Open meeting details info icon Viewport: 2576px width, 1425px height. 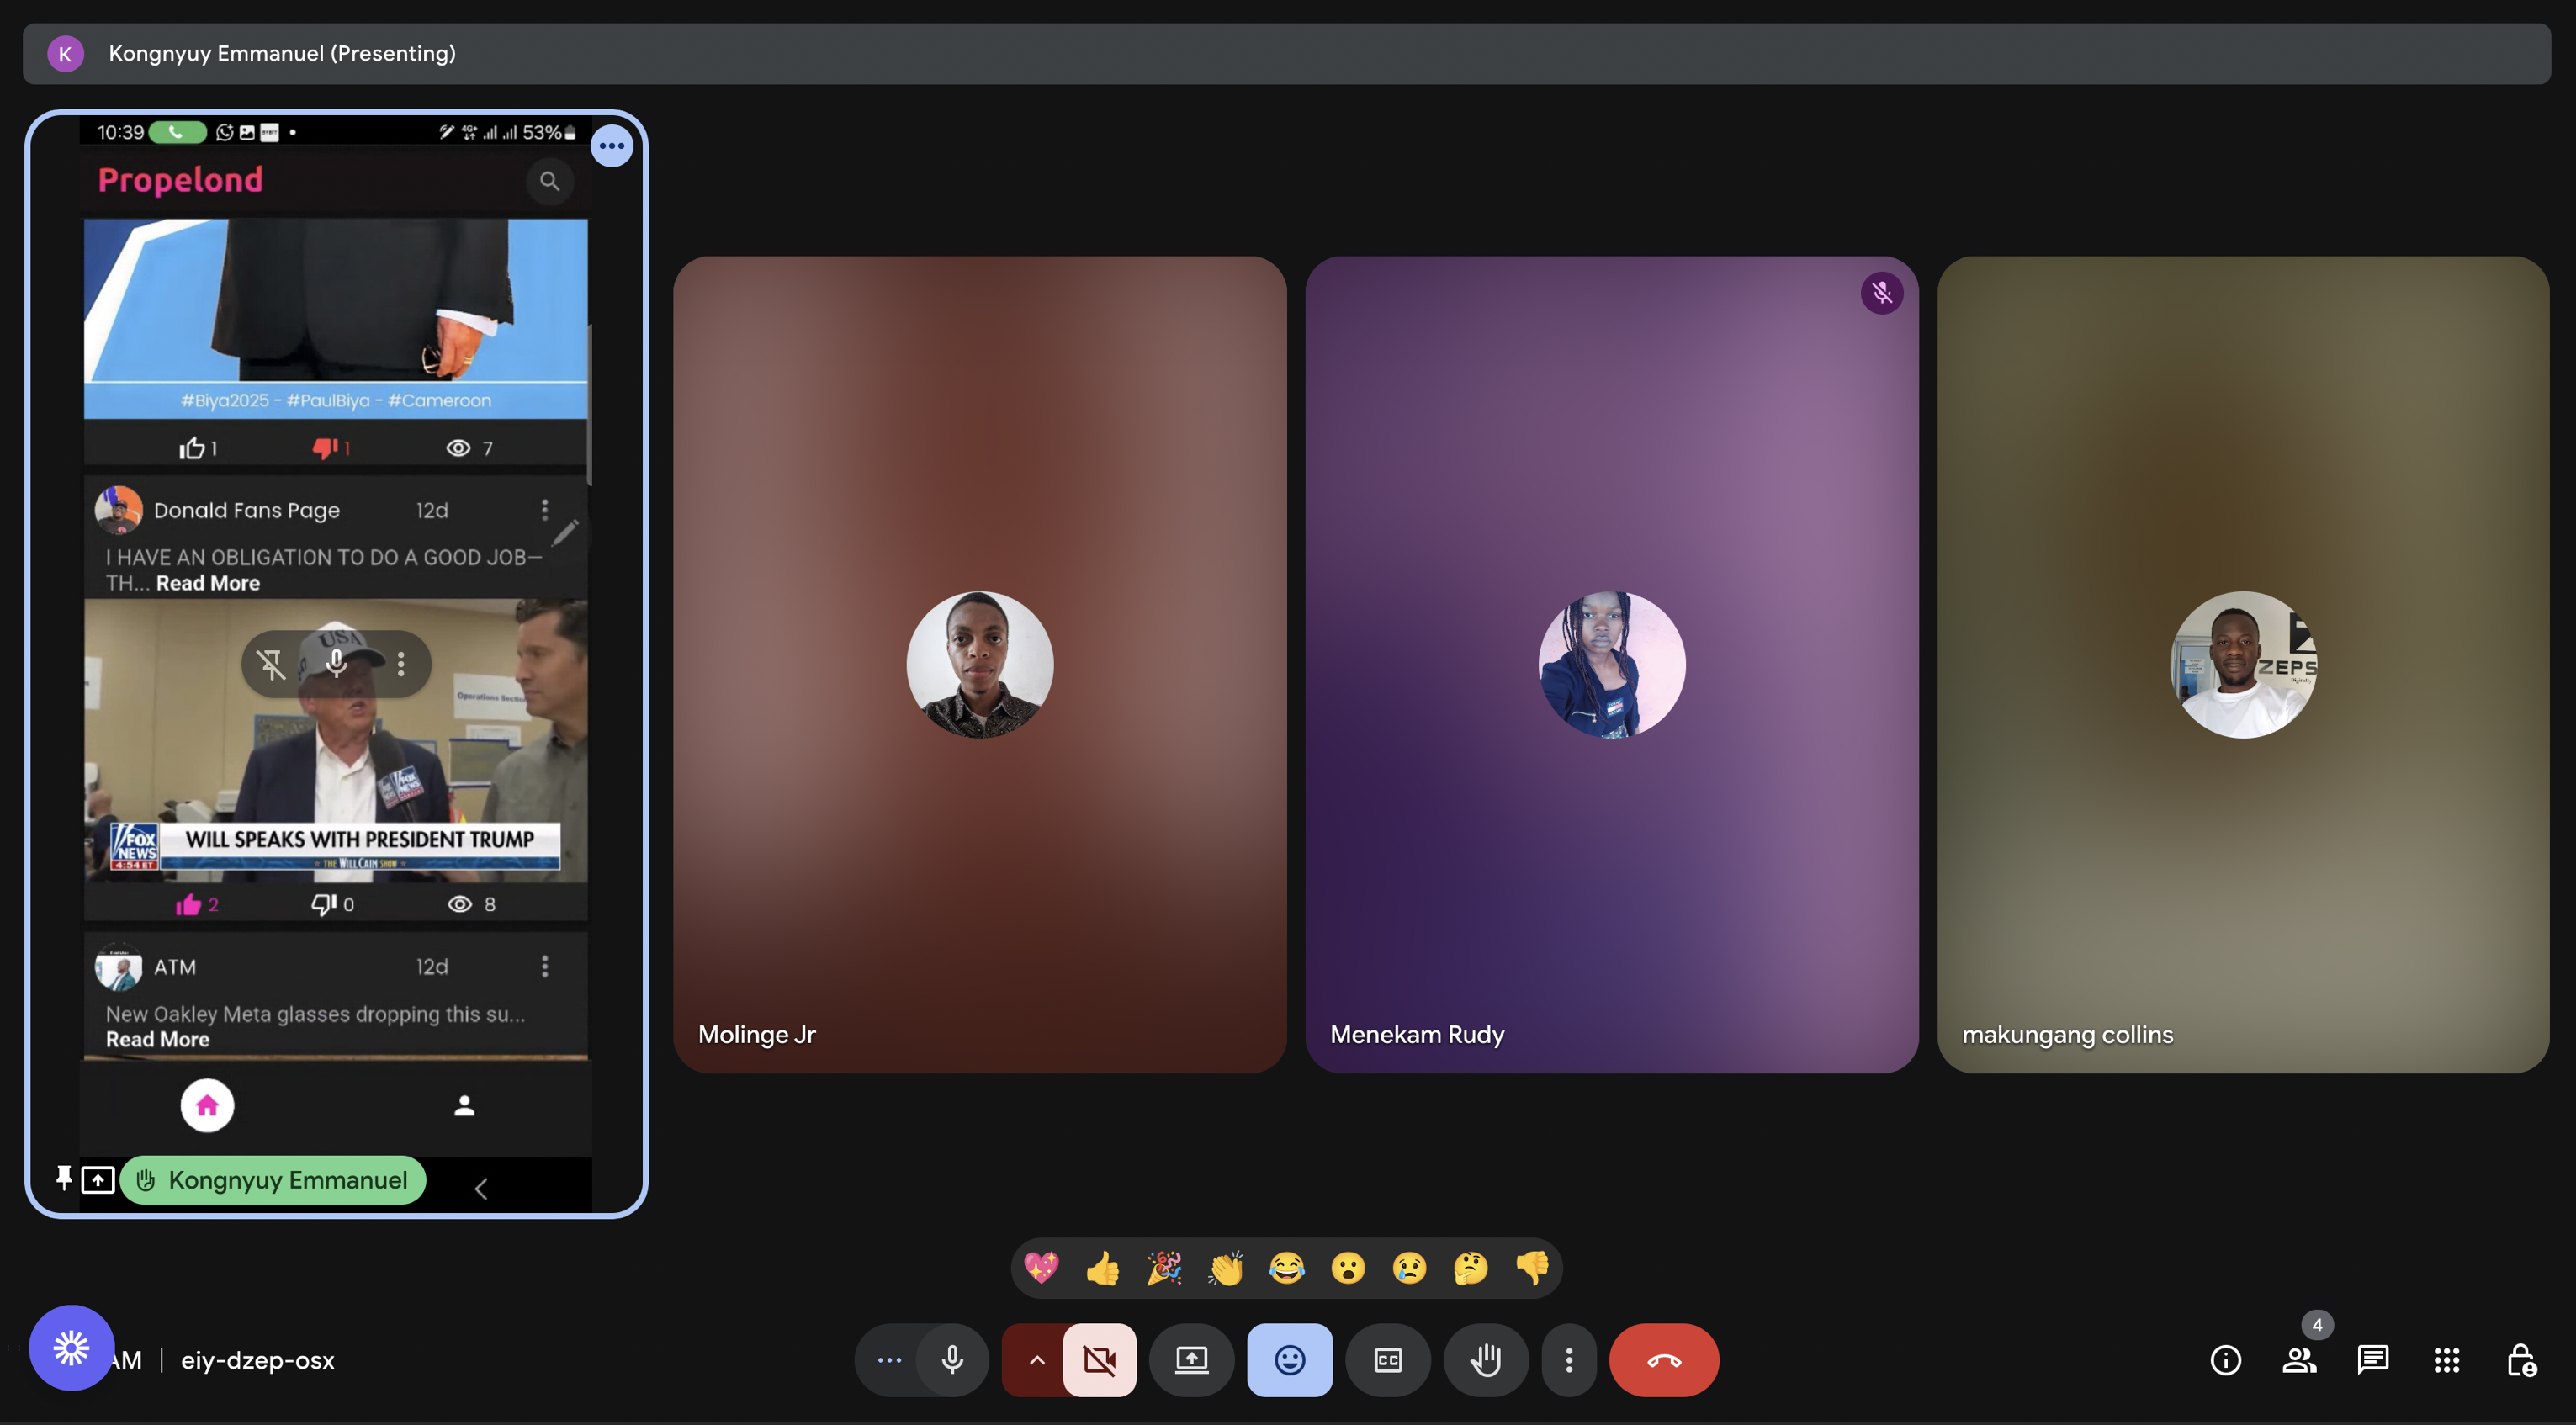tap(2225, 1360)
